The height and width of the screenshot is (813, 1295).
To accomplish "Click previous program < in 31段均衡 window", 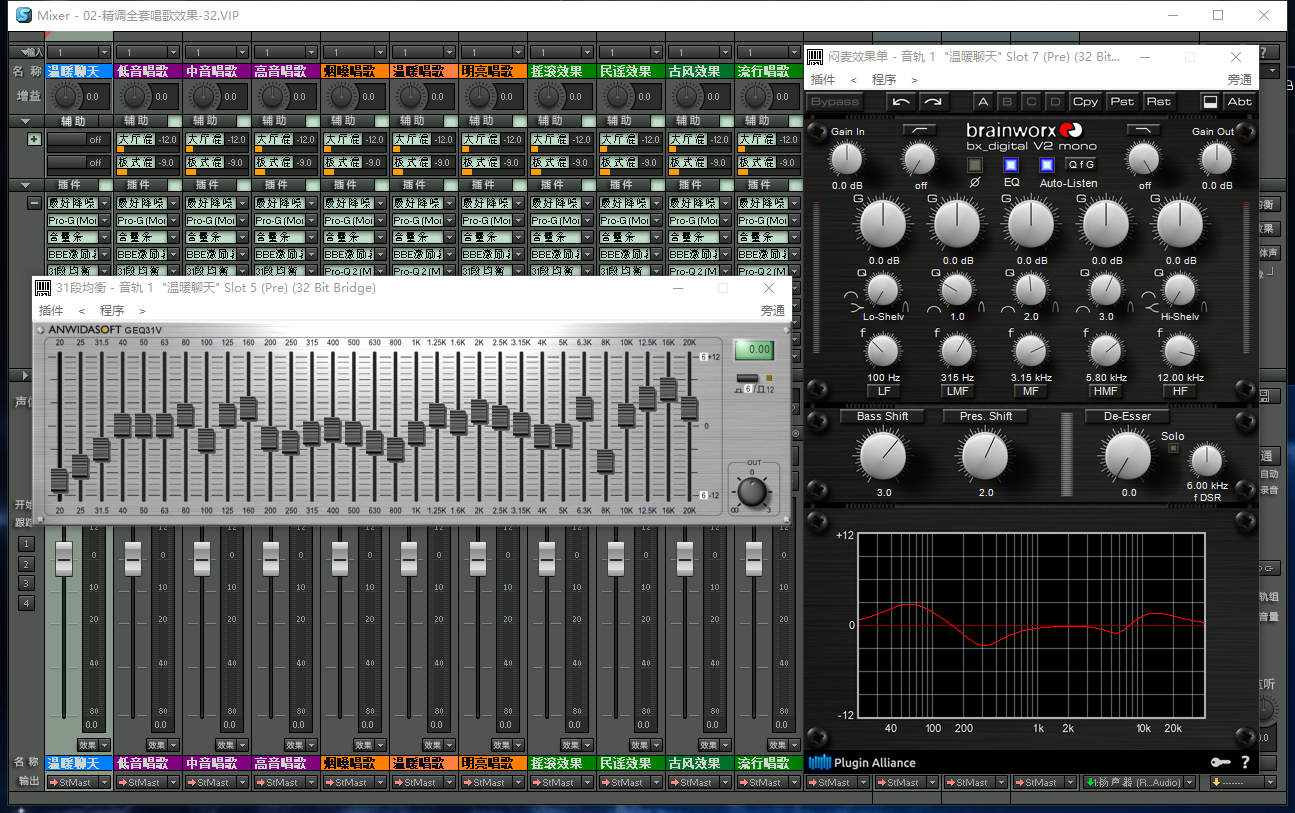I will [82, 311].
